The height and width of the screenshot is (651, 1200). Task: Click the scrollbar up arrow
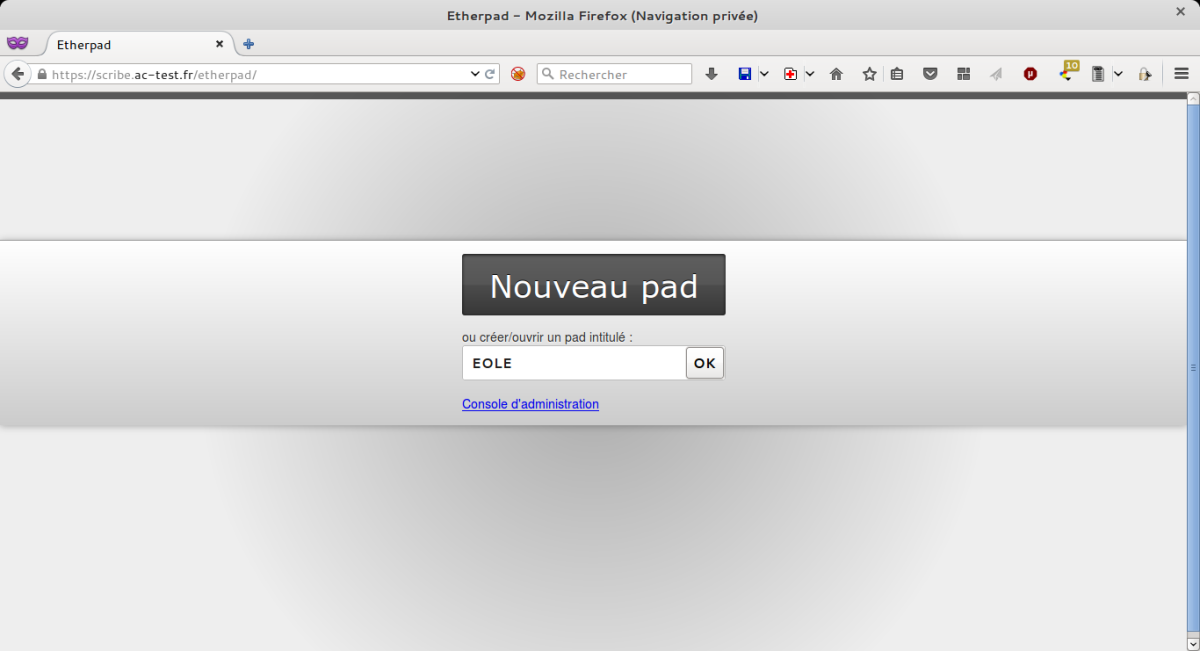1192,99
